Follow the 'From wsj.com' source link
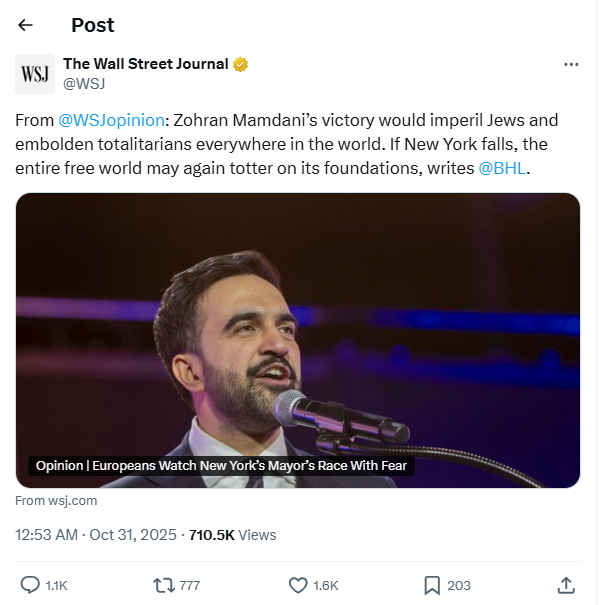The height and width of the screenshot is (605, 609). 56,500
